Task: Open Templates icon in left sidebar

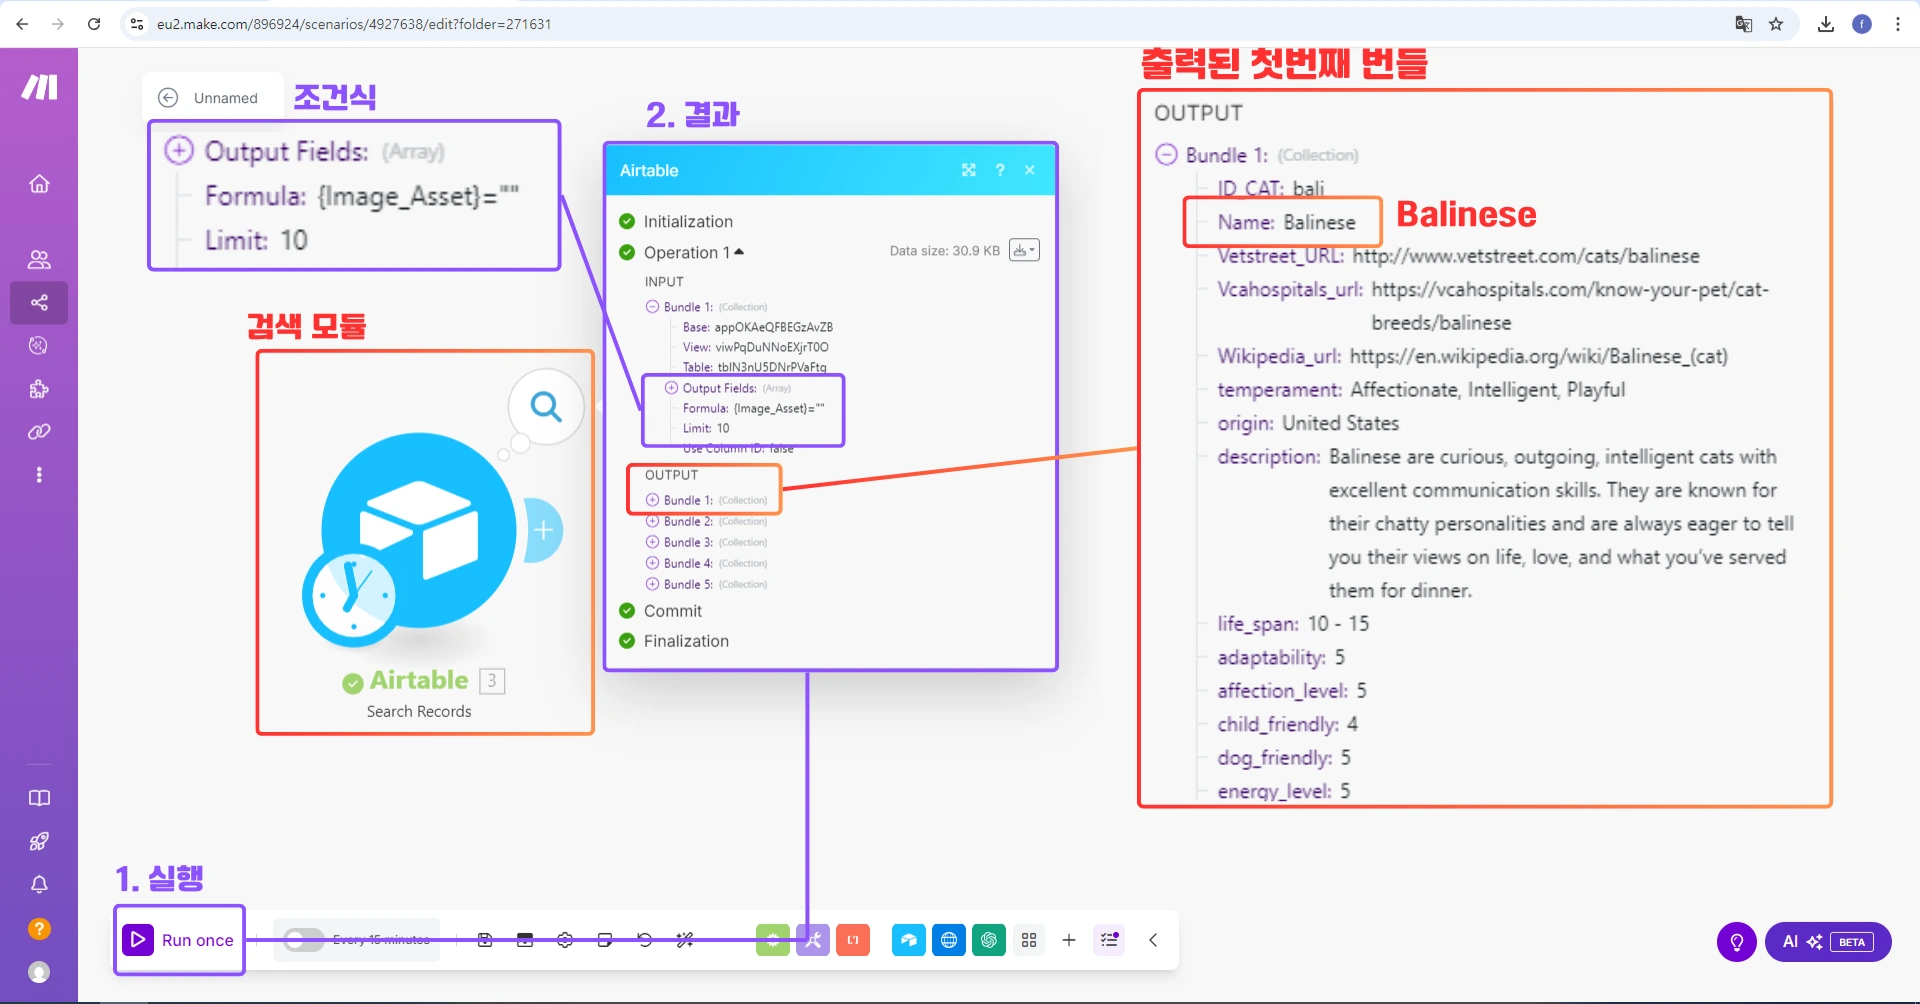Action: point(39,346)
